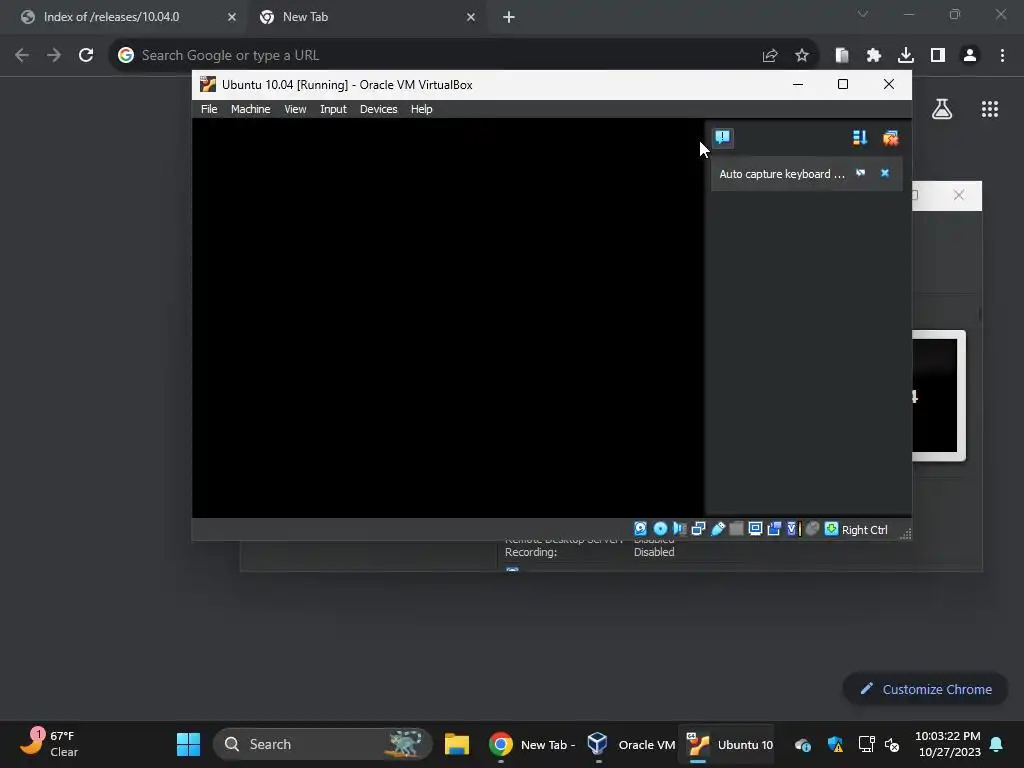
Task: Expand the Auto capture keyboard notification details
Action: [861, 173]
